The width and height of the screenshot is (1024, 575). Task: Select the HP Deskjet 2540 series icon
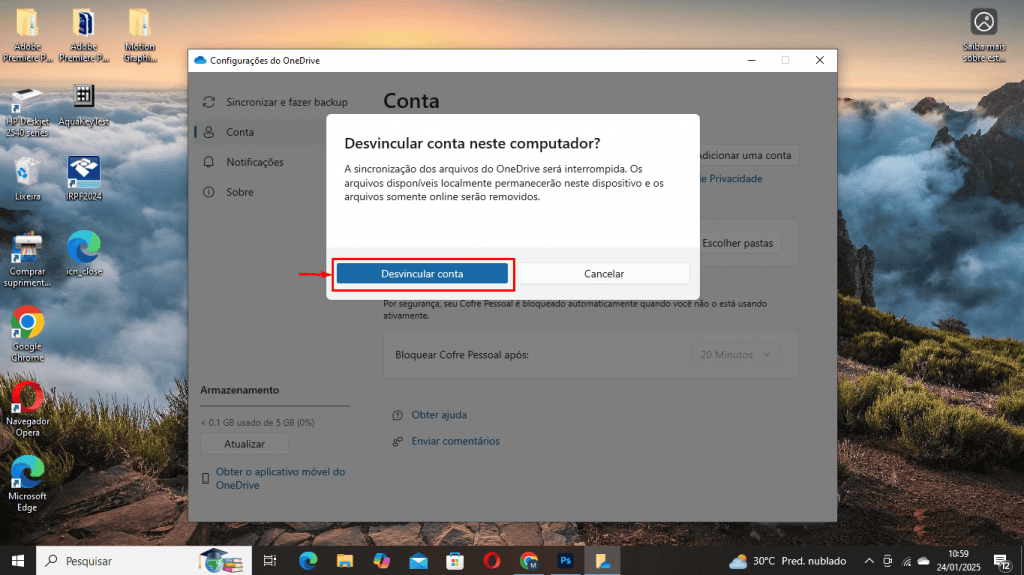(x=27, y=110)
